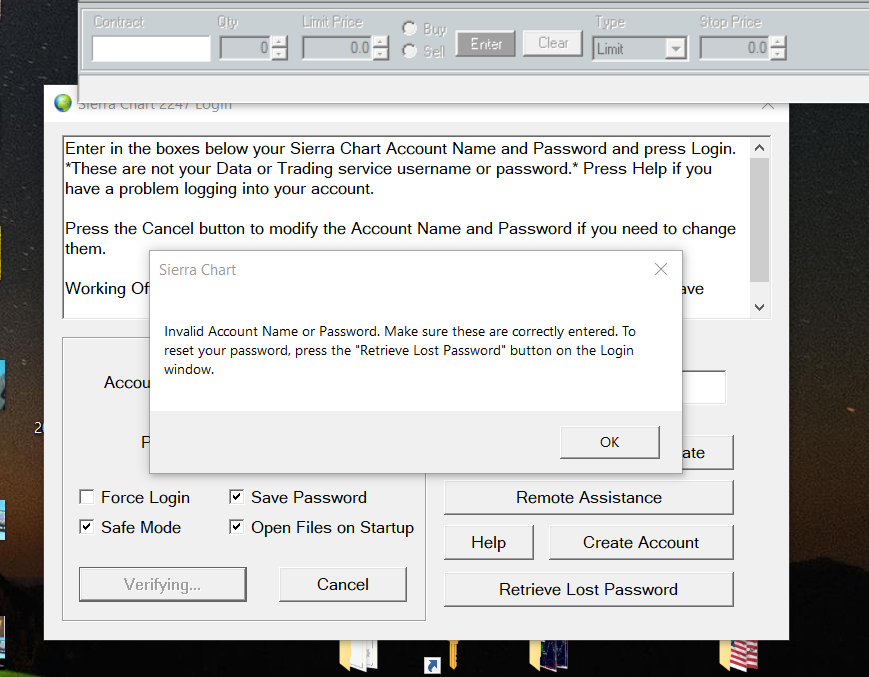Click the Limit Price value field
The height and width of the screenshot is (677, 869).
tap(338, 48)
